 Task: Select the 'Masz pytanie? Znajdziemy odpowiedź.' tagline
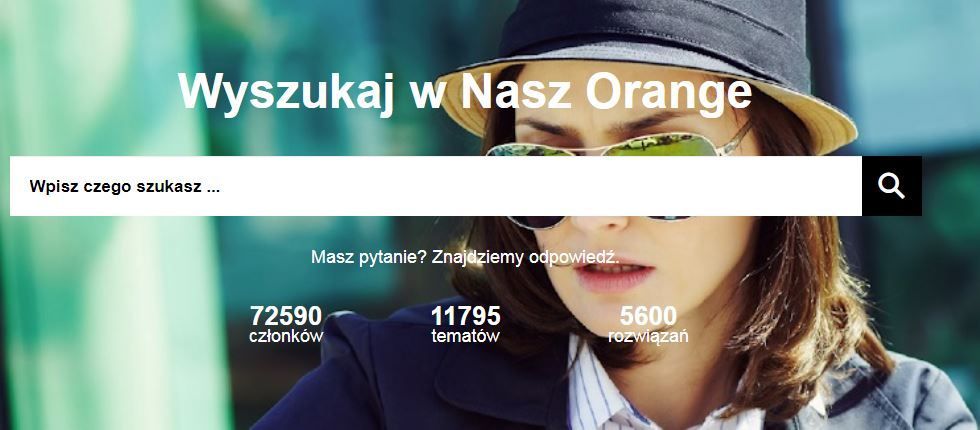point(465,257)
